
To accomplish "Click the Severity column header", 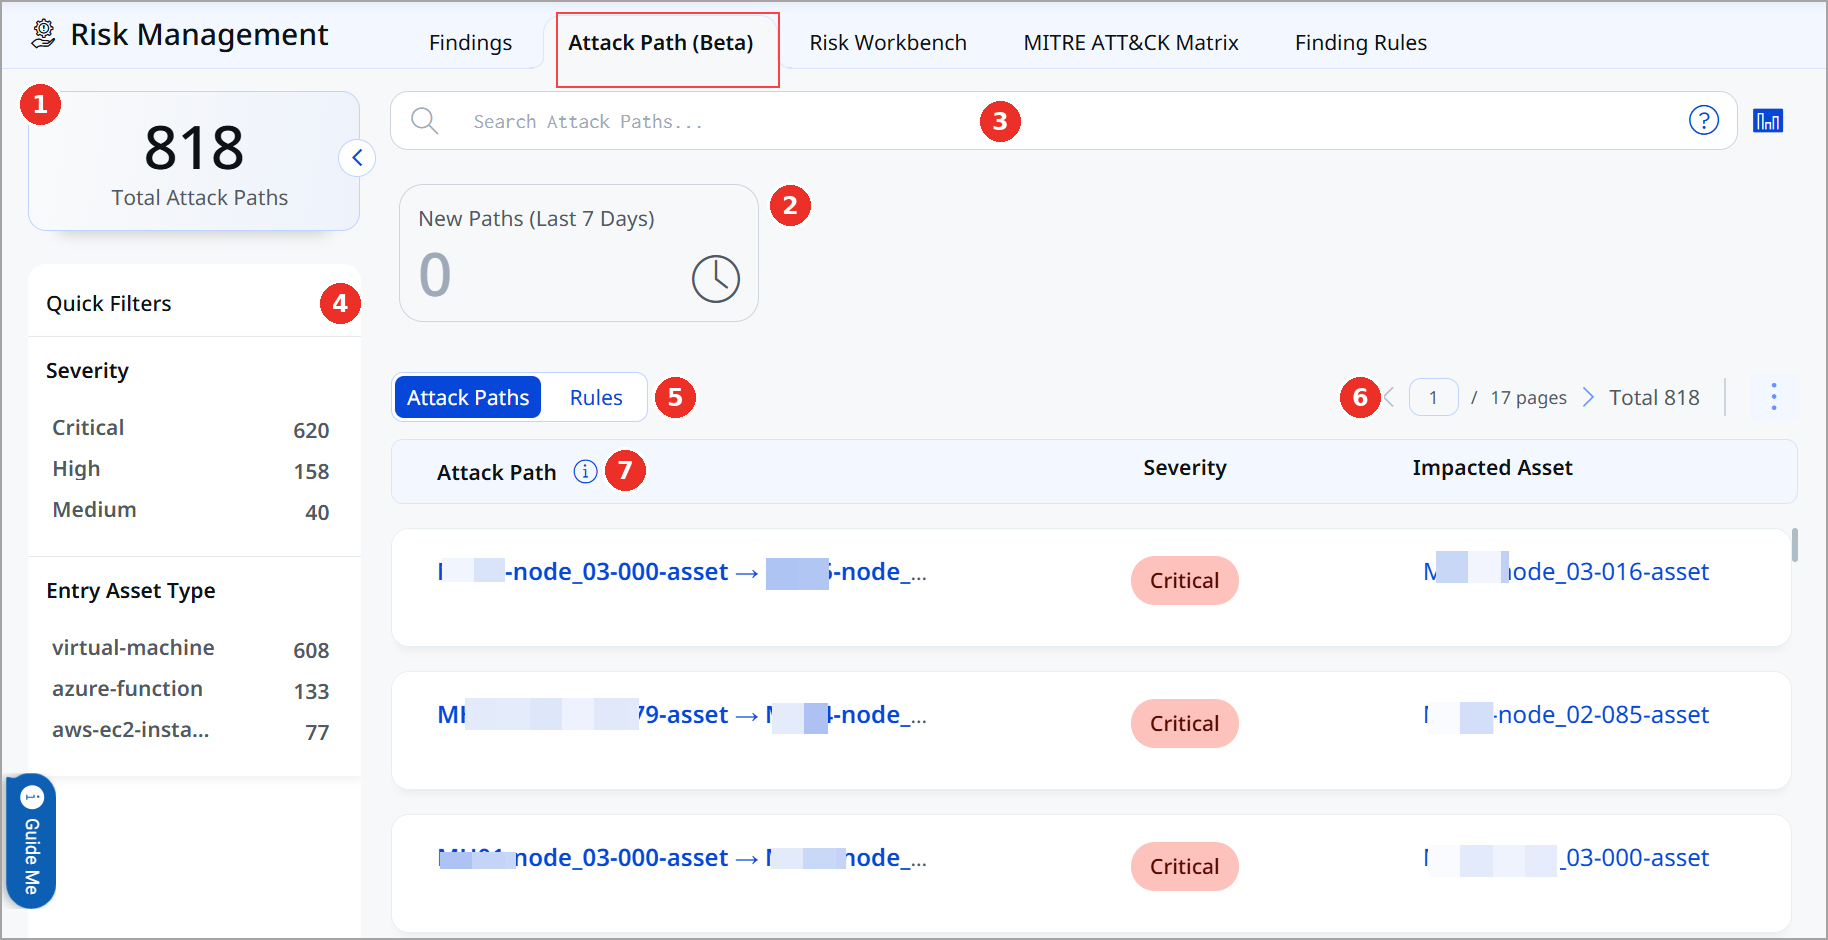I will click(1185, 468).
